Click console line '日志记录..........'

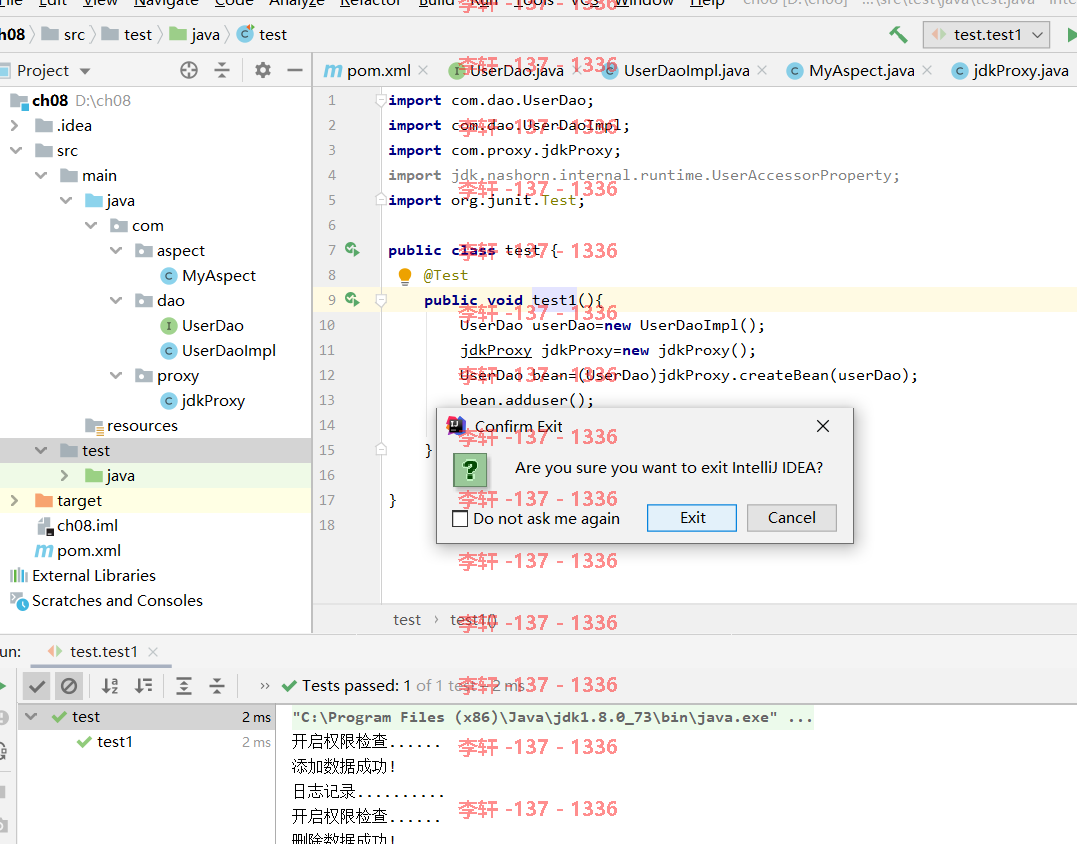(x=368, y=791)
